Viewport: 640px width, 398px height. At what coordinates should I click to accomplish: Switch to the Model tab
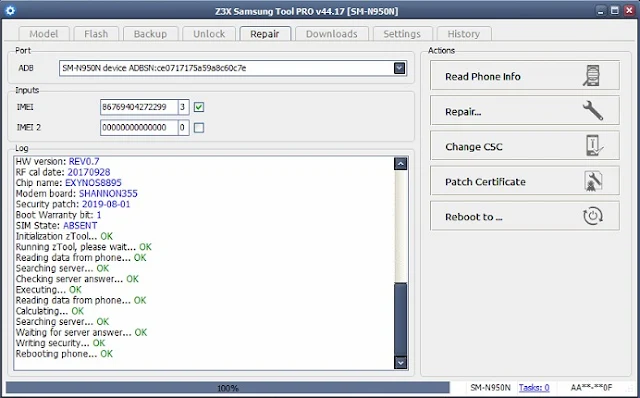44,34
